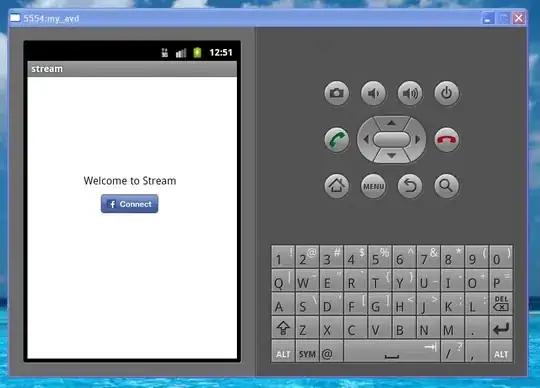Viewport: 540px width, 388px height.
Task: Click the stream title bar text
Action: (x=47, y=69)
